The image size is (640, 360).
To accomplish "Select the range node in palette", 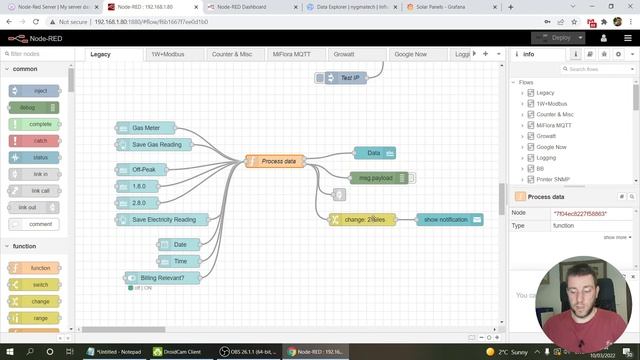I will coord(34,318).
